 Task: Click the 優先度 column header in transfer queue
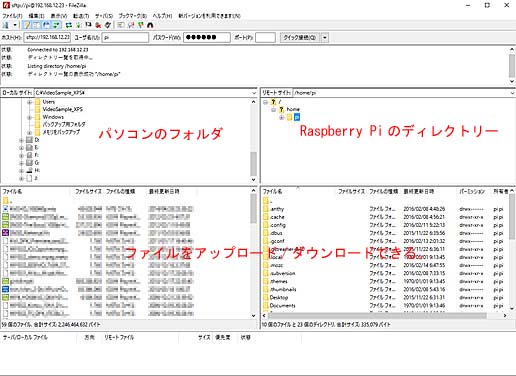tap(223, 337)
